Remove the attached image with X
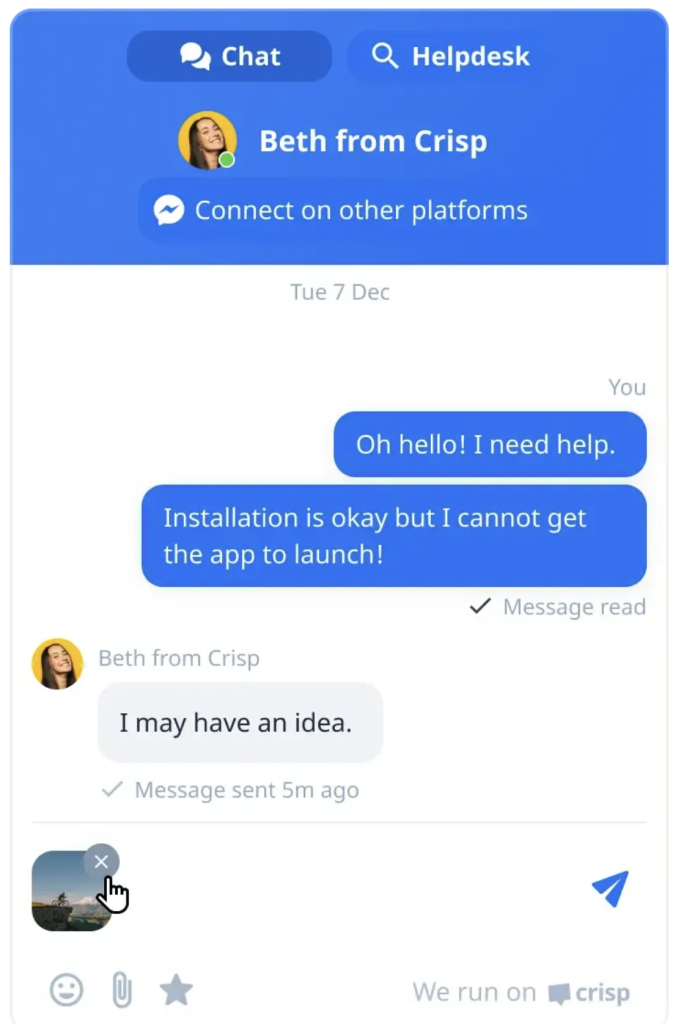Viewport: 681px width, 1024px height. pyautogui.click(x=101, y=862)
